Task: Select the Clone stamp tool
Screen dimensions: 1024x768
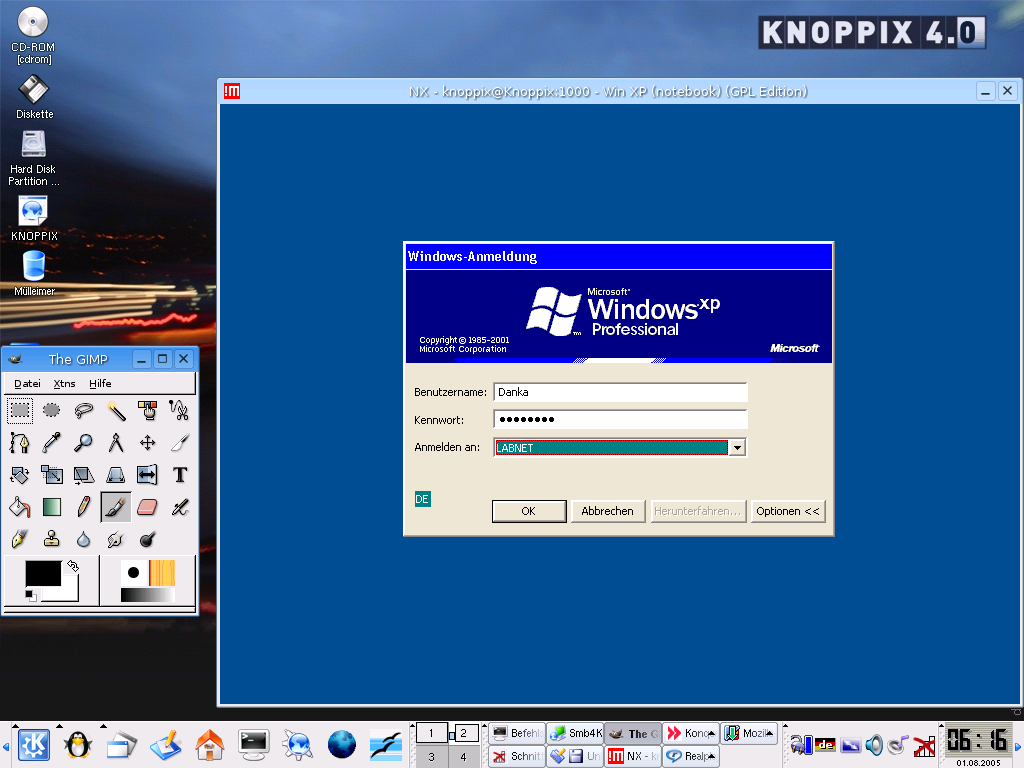Action: point(52,539)
